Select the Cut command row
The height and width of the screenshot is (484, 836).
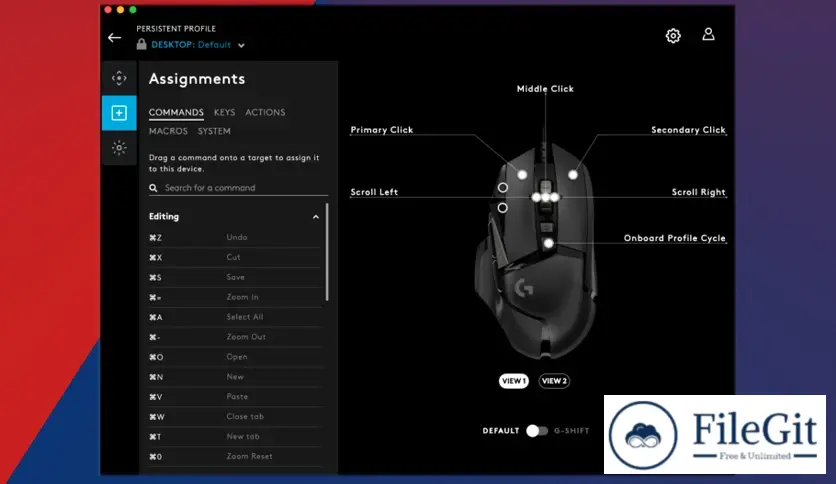[x=236, y=257]
